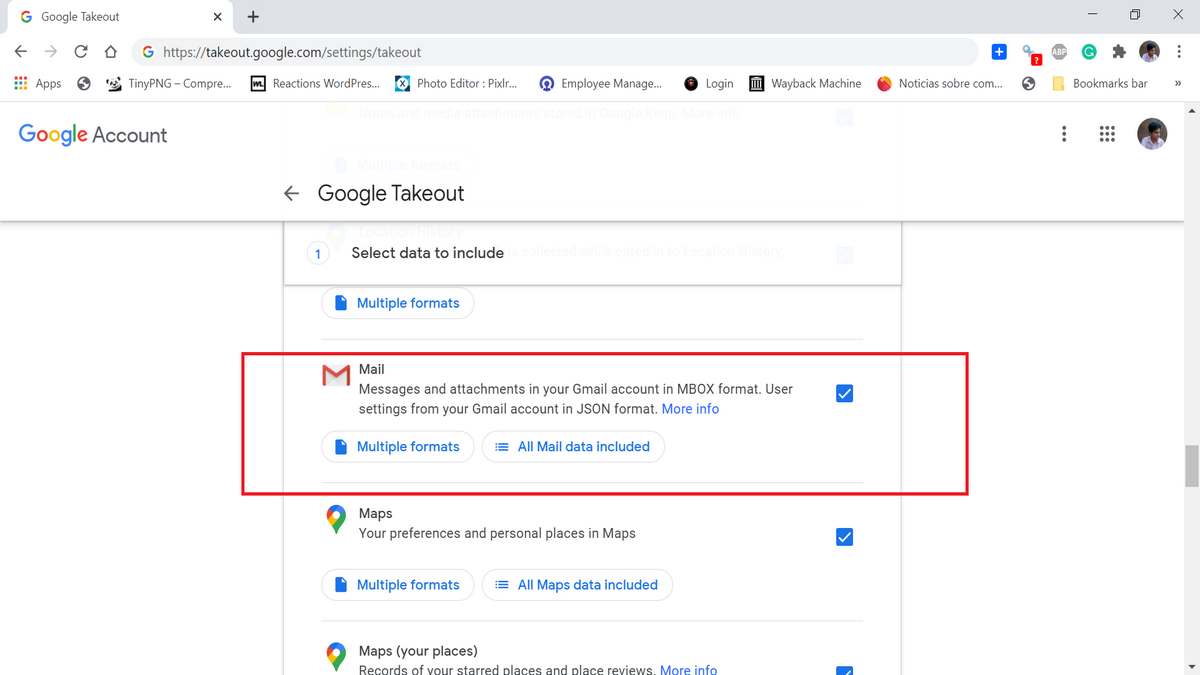Viewport: 1200px width, 675px height.
Task: Open the Photo Editor Pixlr bookmark
Action: (x=457, y=84)
